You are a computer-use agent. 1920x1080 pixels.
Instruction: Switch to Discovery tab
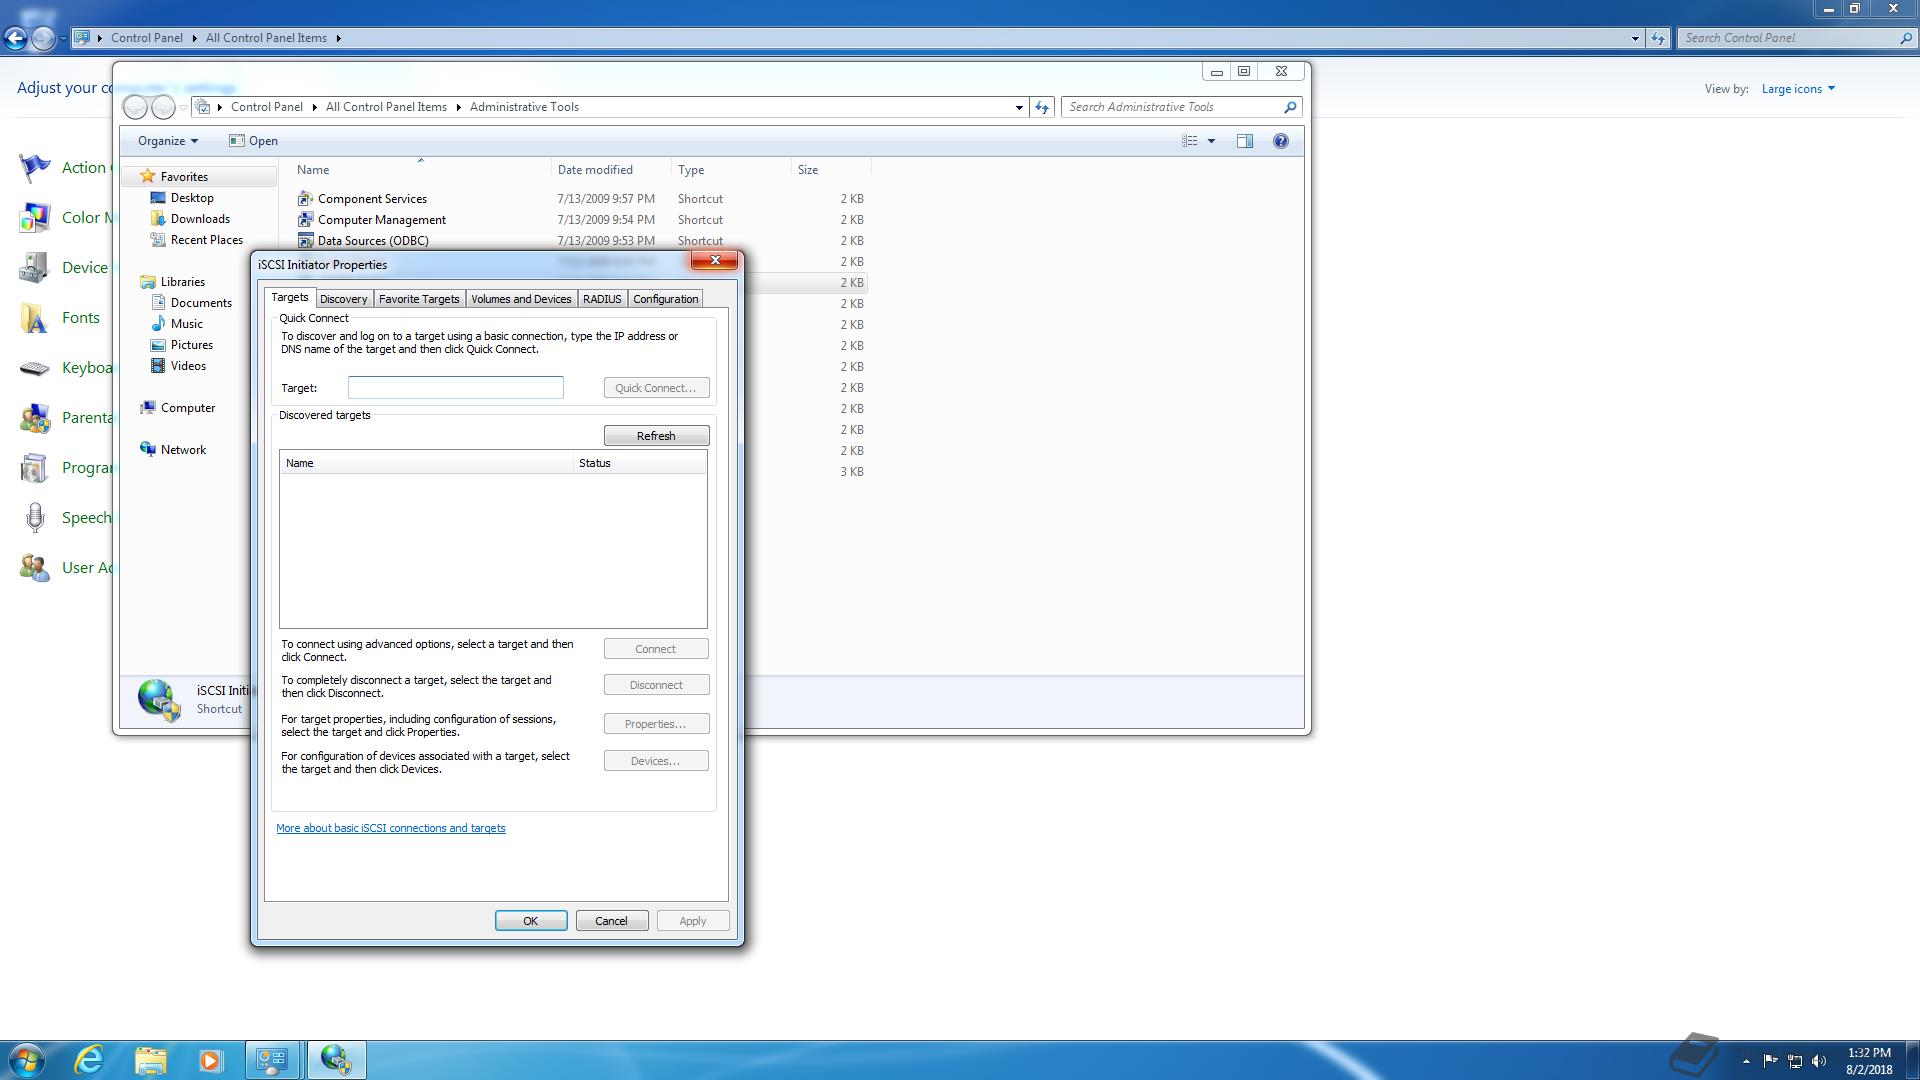343,299
